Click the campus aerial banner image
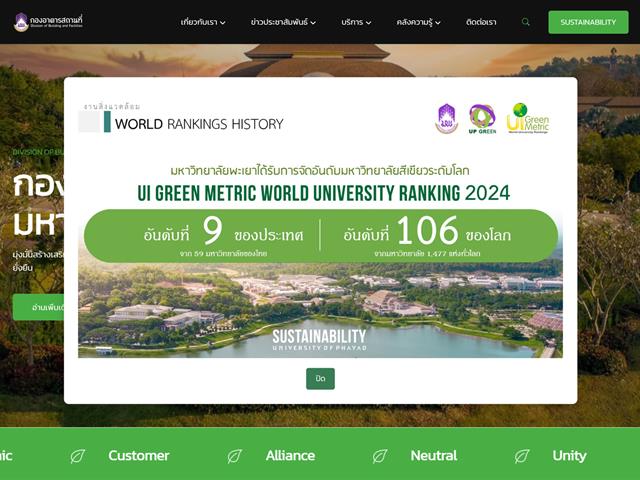This screenshot has width=640, height=480. pos(320,310)
